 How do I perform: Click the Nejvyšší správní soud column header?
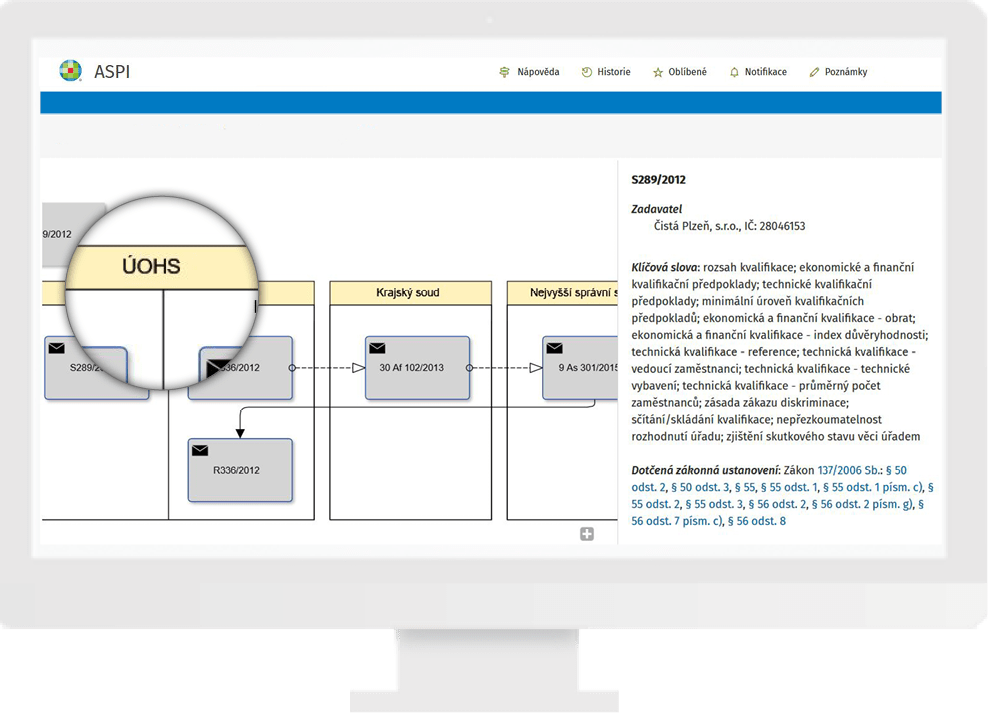tap(560, 293)
